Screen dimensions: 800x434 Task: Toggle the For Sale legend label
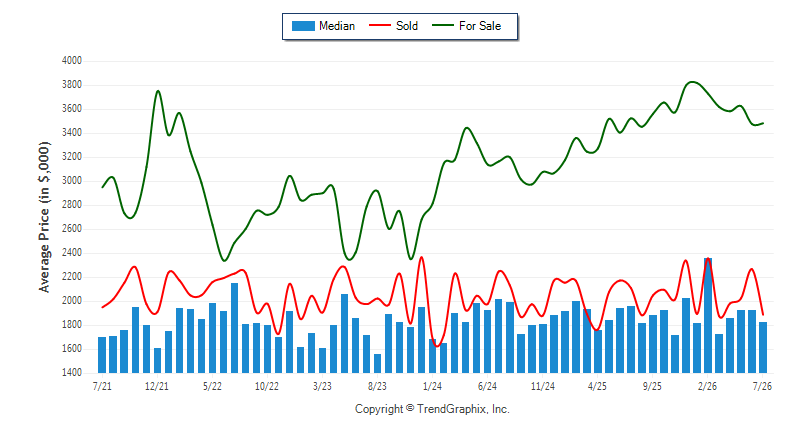[480, 26]
